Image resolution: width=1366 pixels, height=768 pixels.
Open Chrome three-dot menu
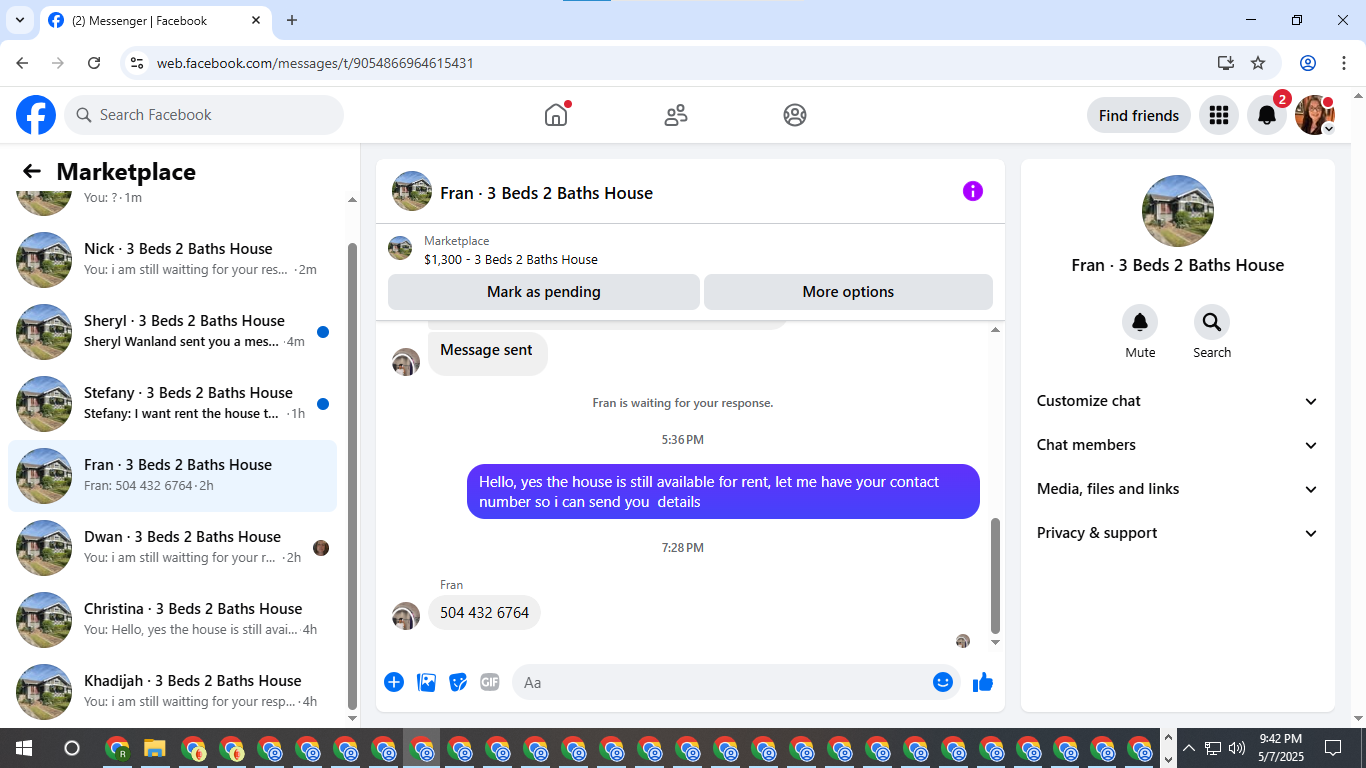[1343, 63]
